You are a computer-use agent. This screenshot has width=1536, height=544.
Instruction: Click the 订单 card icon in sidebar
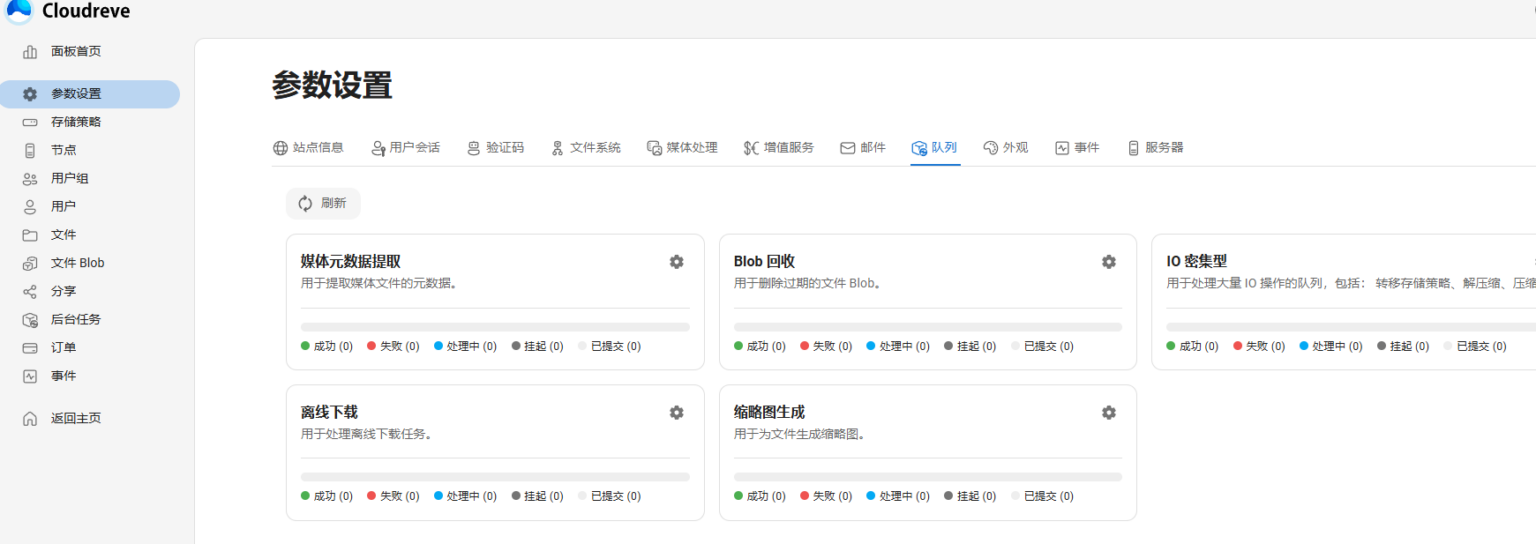(30, 348)
